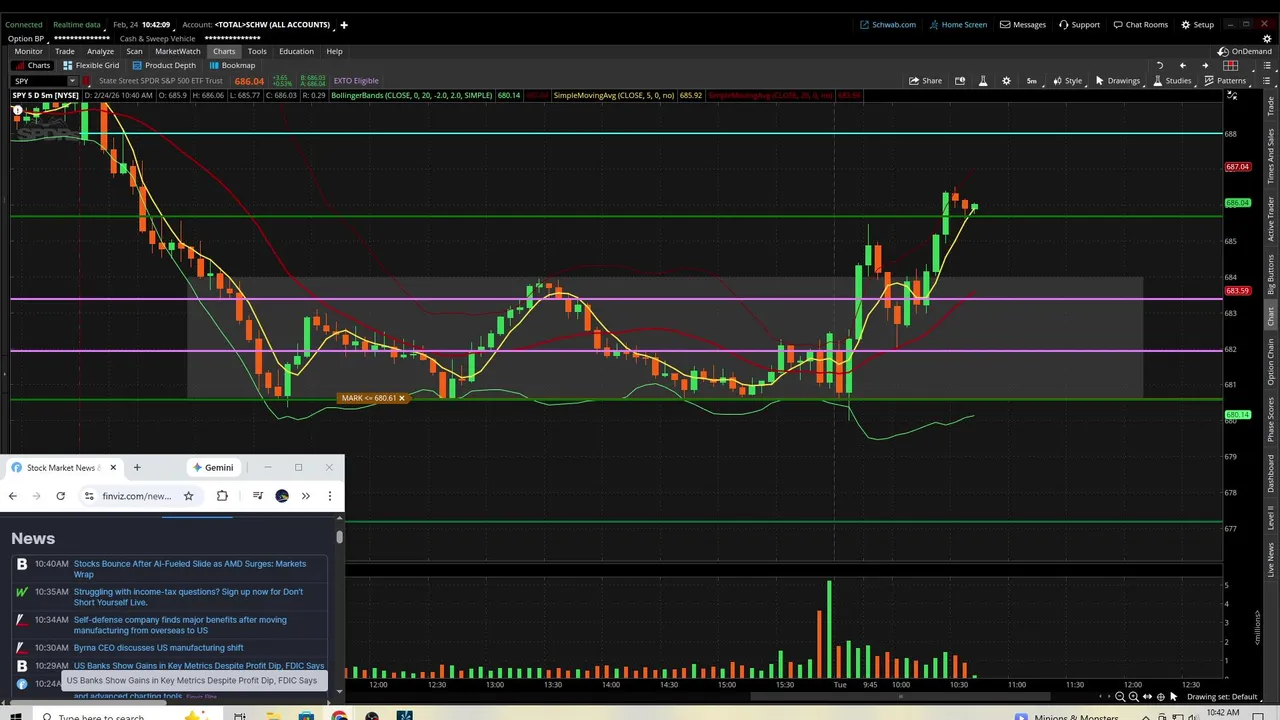1280x720 pixels.
Task: Open 'Struggling with income-tax questions' article
Action: [188, 597]
